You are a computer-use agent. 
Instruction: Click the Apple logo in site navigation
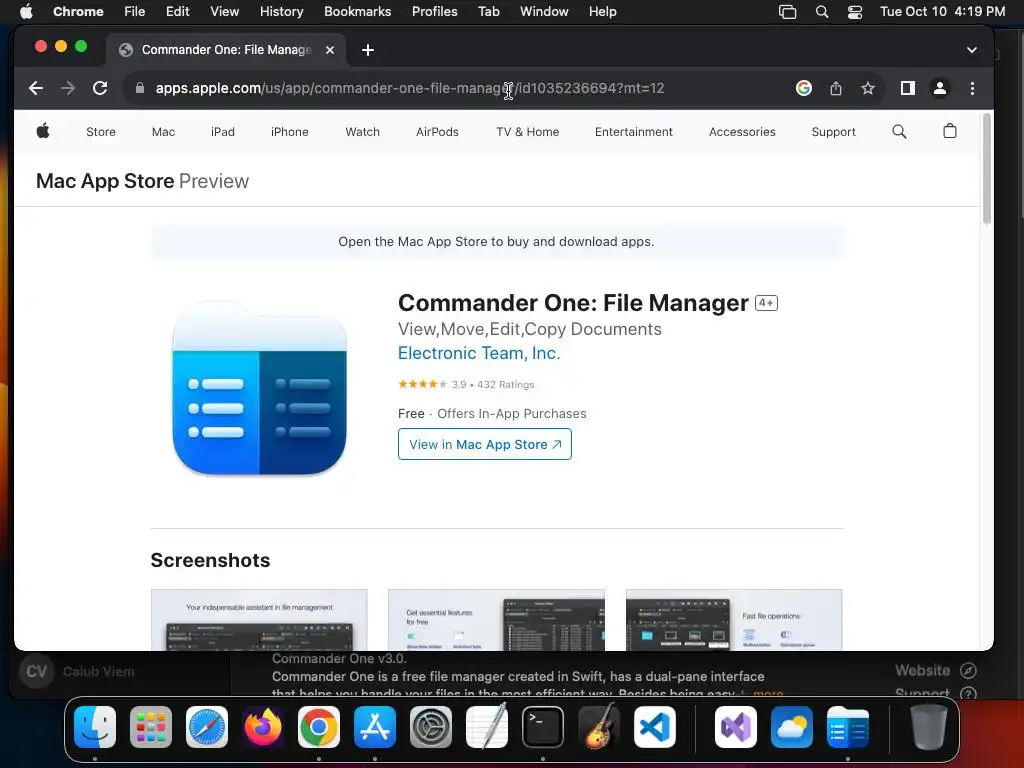point(43,131)
